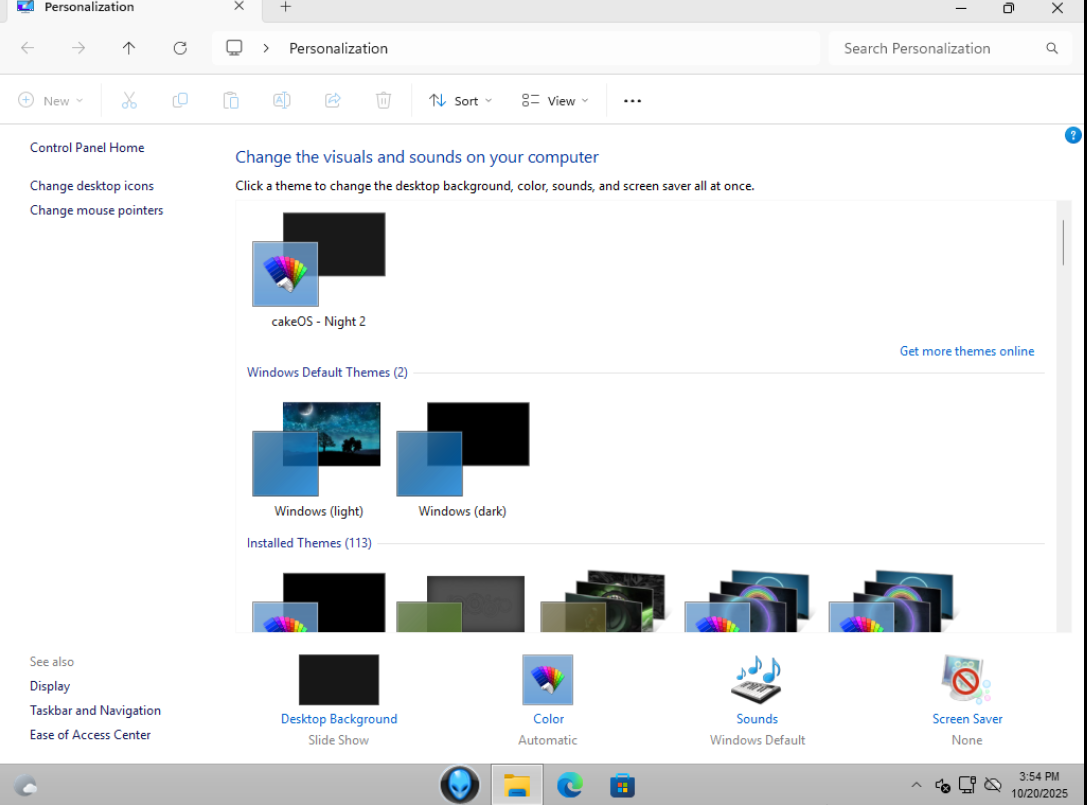
Task: Open the Sounds settings icon
Action: 757,680
